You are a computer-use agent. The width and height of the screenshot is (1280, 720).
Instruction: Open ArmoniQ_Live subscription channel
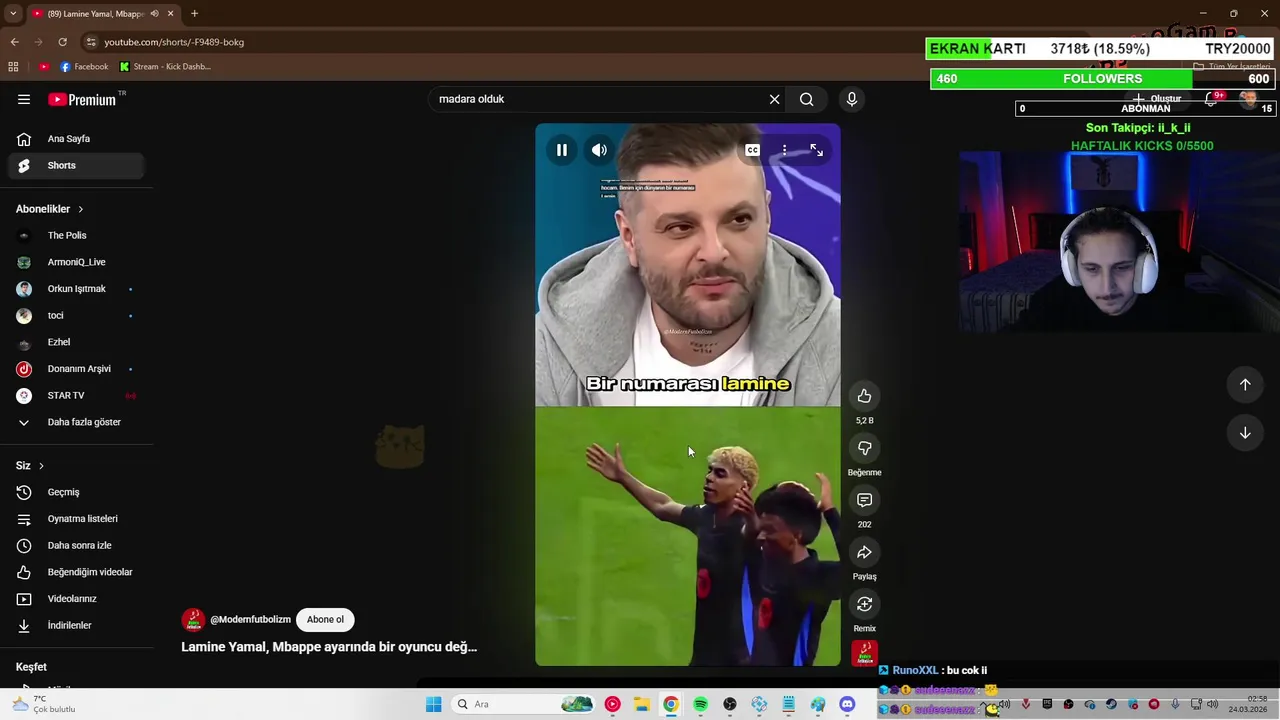(x=76, y=262)
